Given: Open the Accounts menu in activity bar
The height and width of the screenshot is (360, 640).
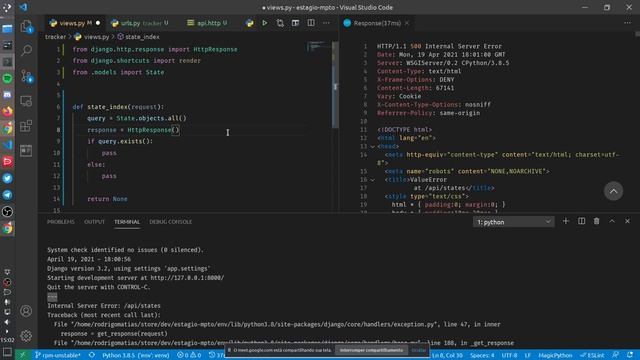Looking at the screenshot, I should click(x=26, y=311).
